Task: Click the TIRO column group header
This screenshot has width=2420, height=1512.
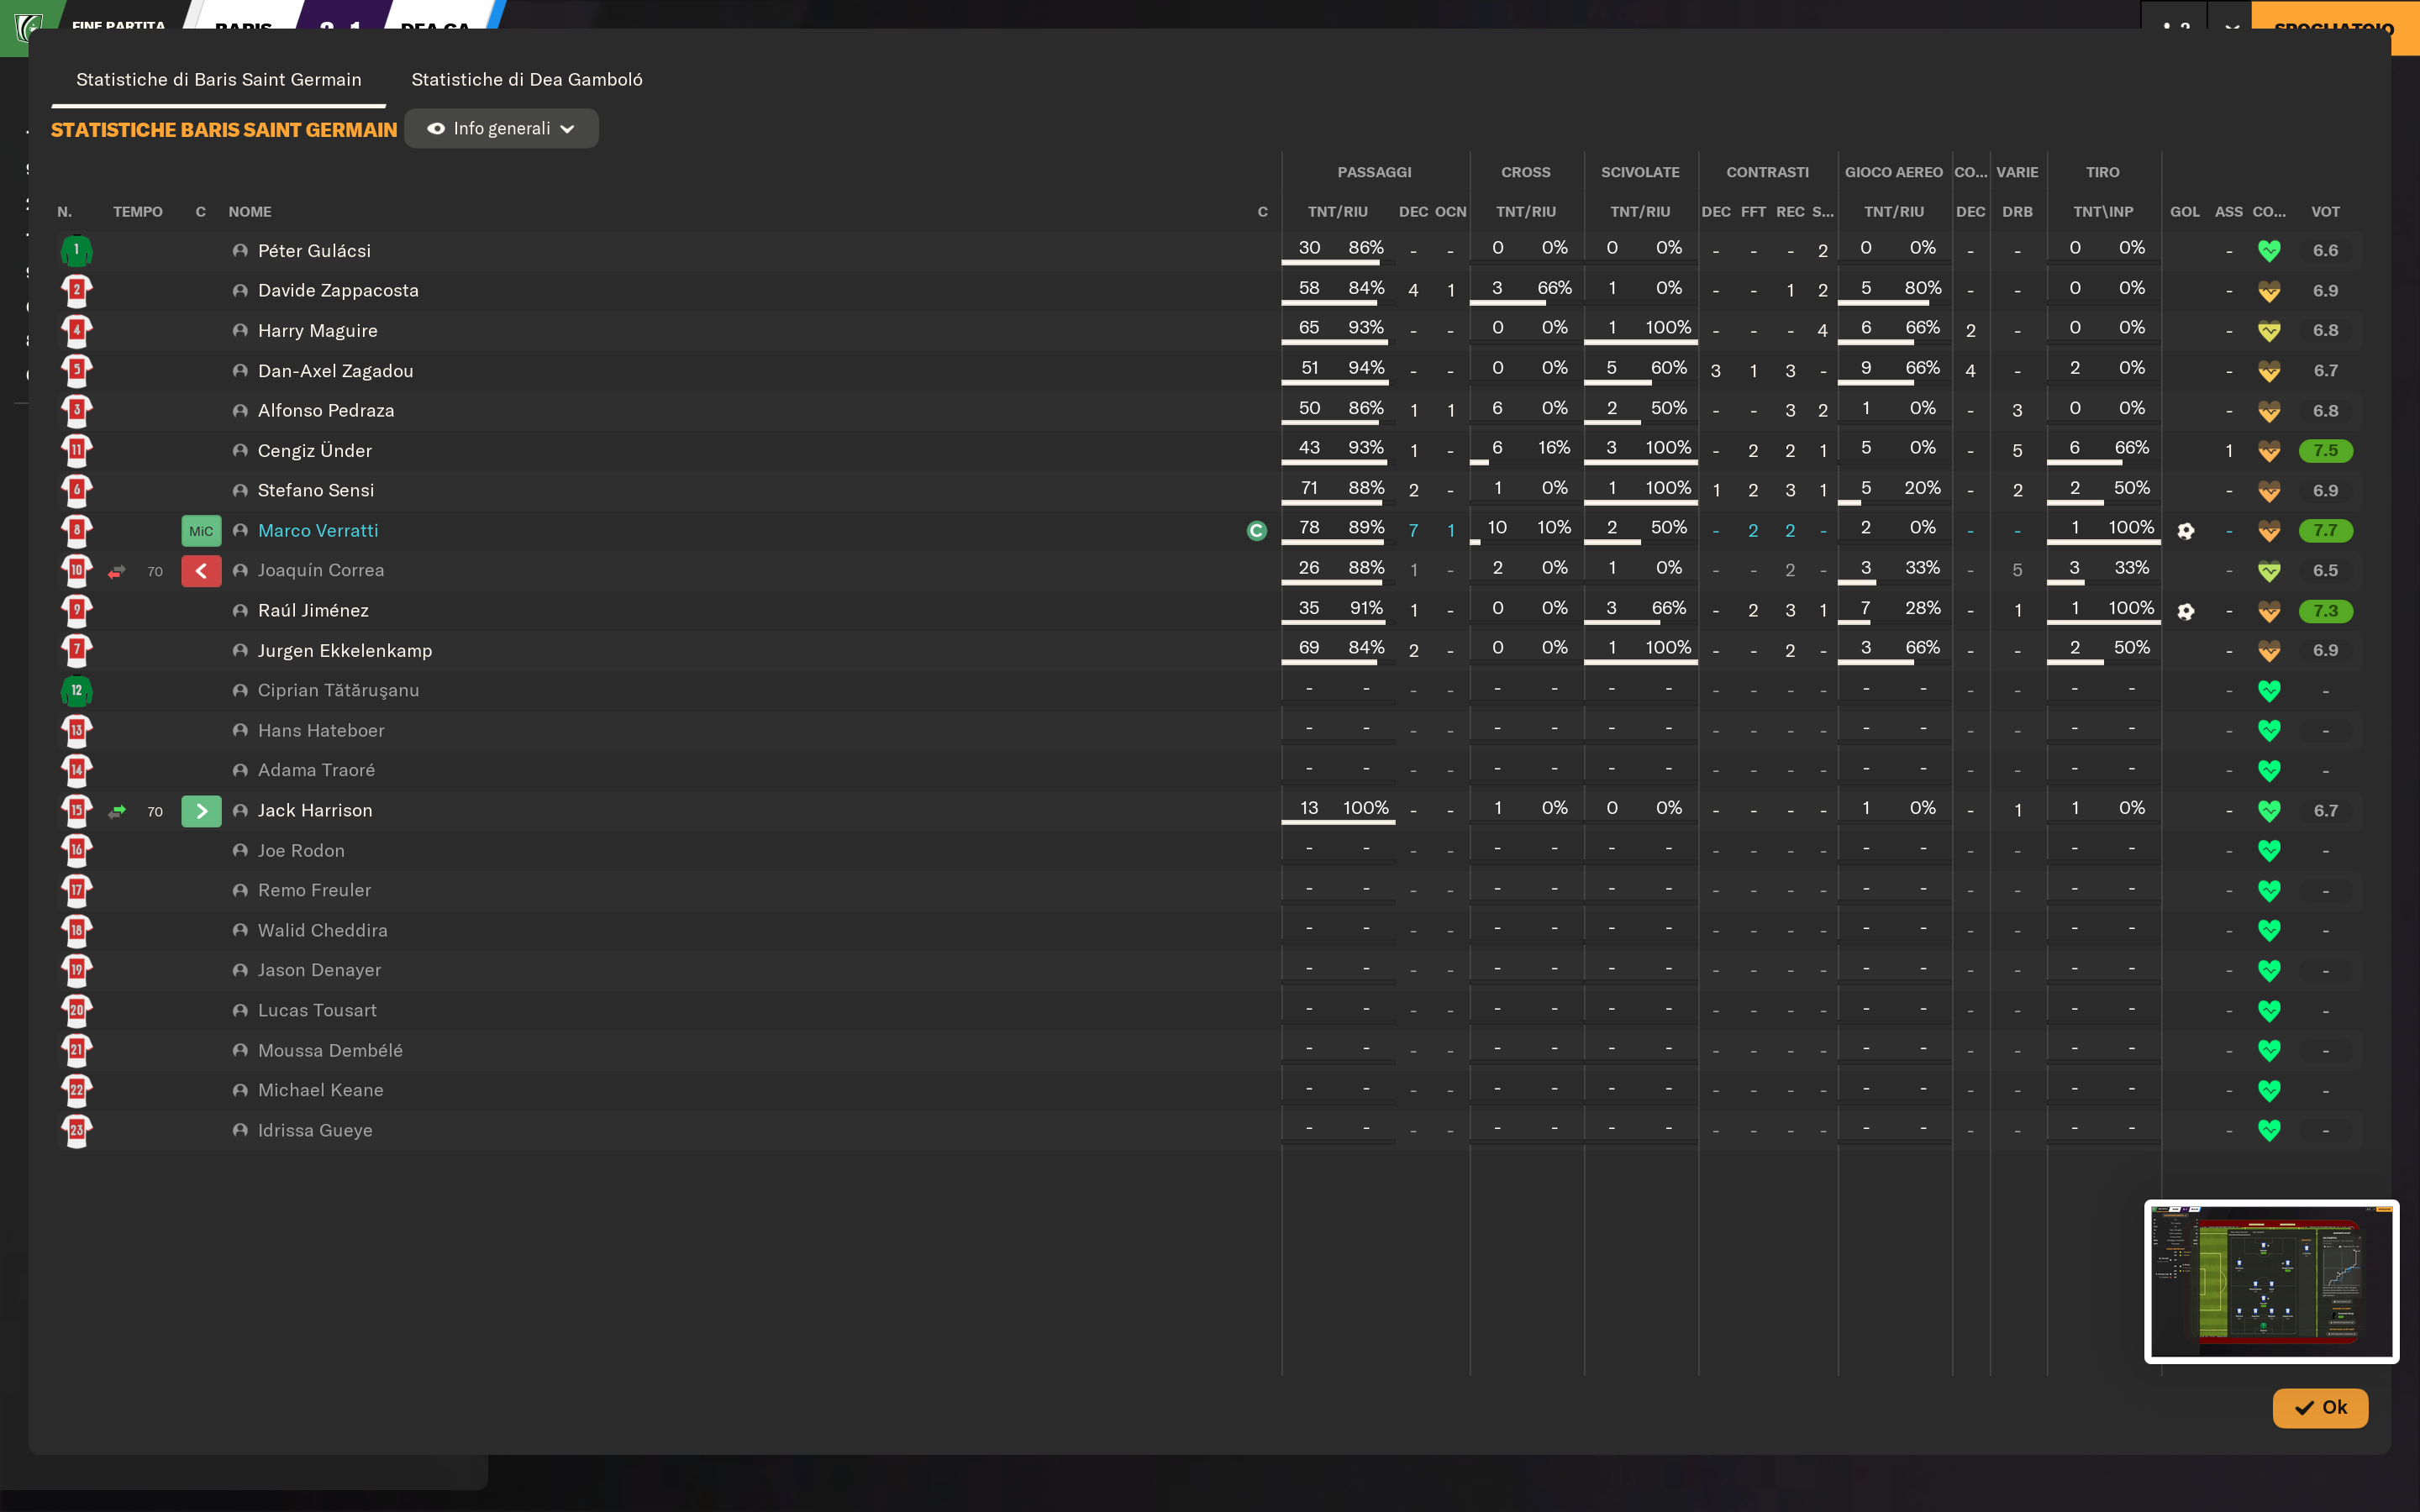Action: [x=2102, y=172]
